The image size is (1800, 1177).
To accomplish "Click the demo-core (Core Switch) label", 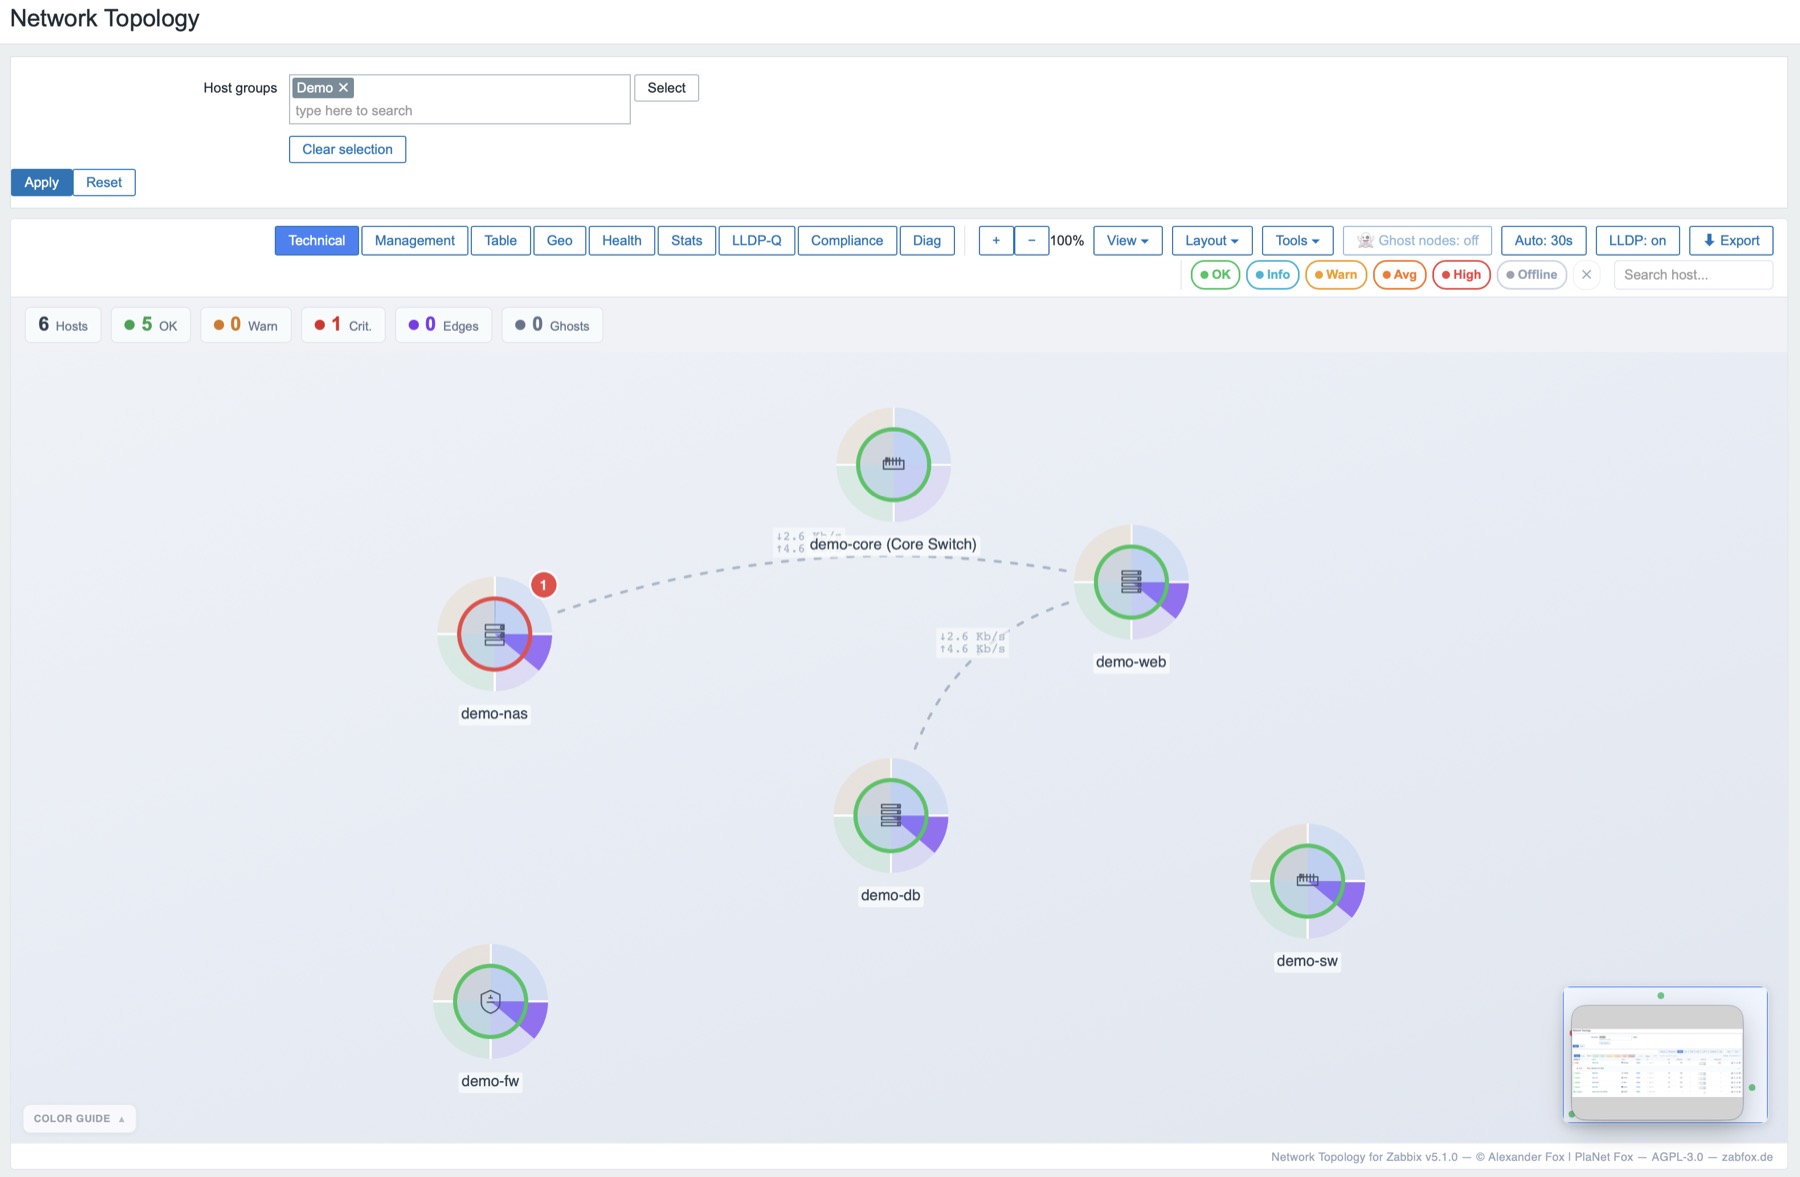I will pyautogui.click(x=893, y=545).
